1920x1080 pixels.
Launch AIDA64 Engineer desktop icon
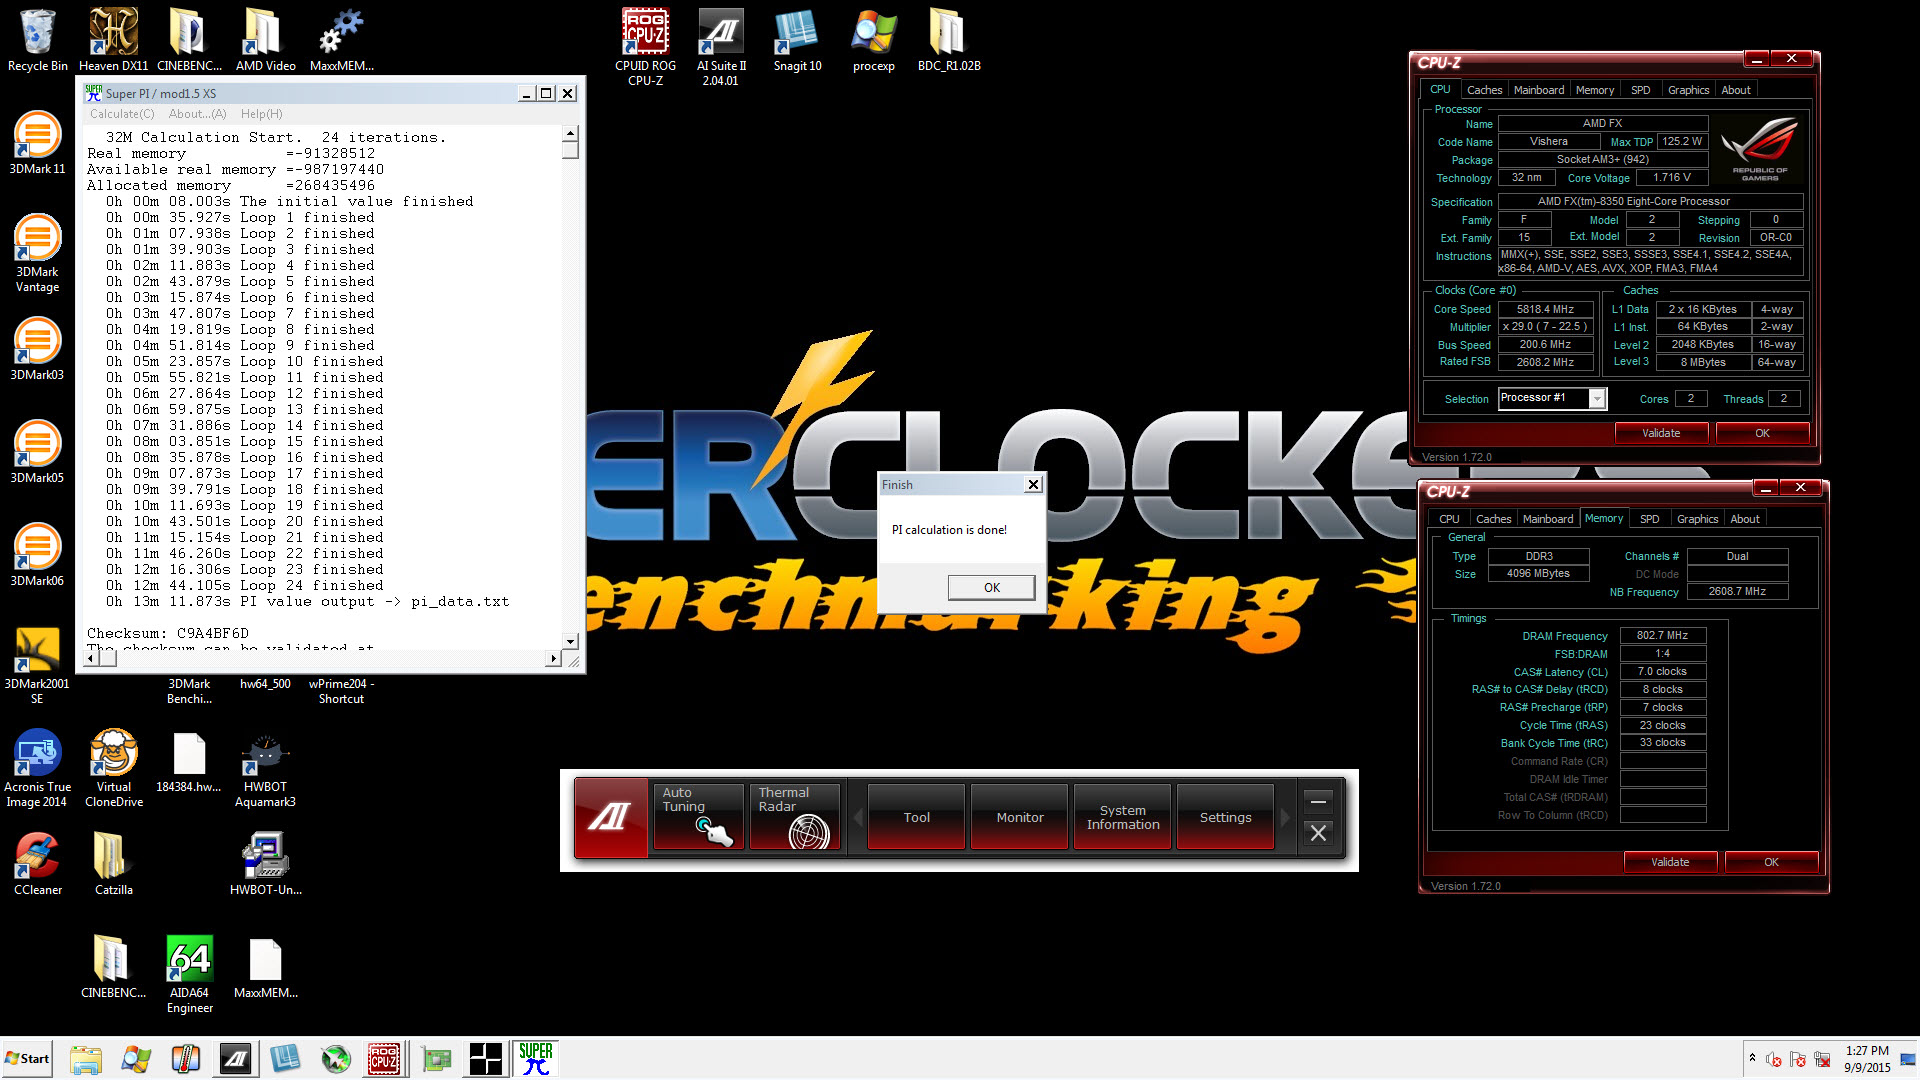click(189, 974)
